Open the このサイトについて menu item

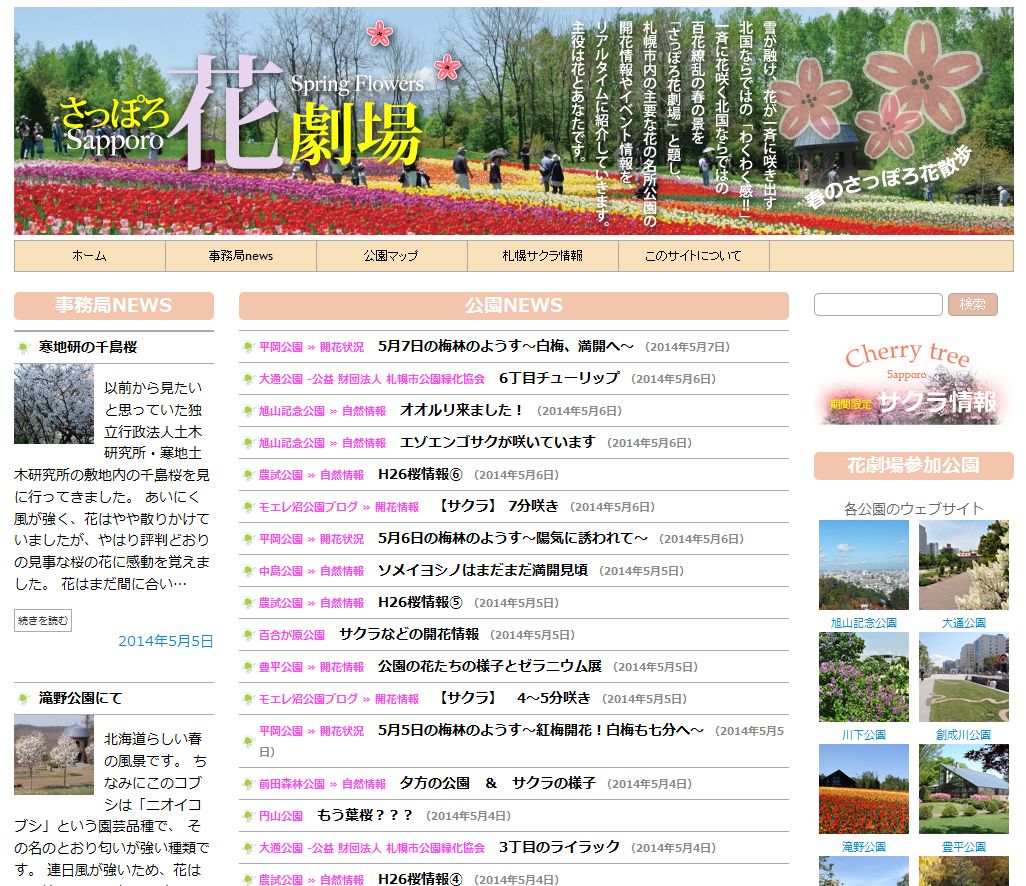(693, 256)
